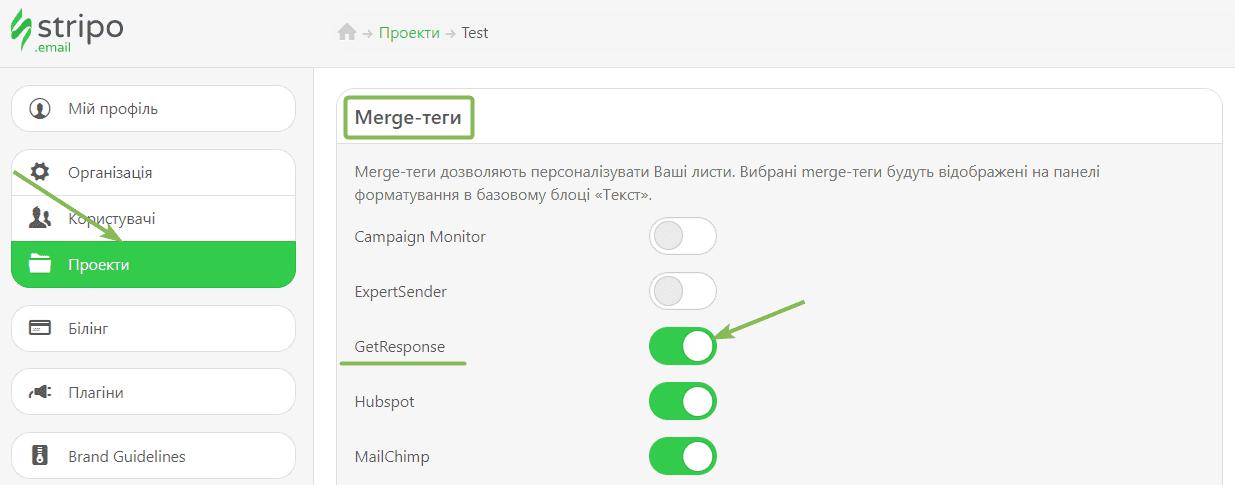Click the Користувачі people icon
Screen dimensions: 1235x485
tap(40, 218)
